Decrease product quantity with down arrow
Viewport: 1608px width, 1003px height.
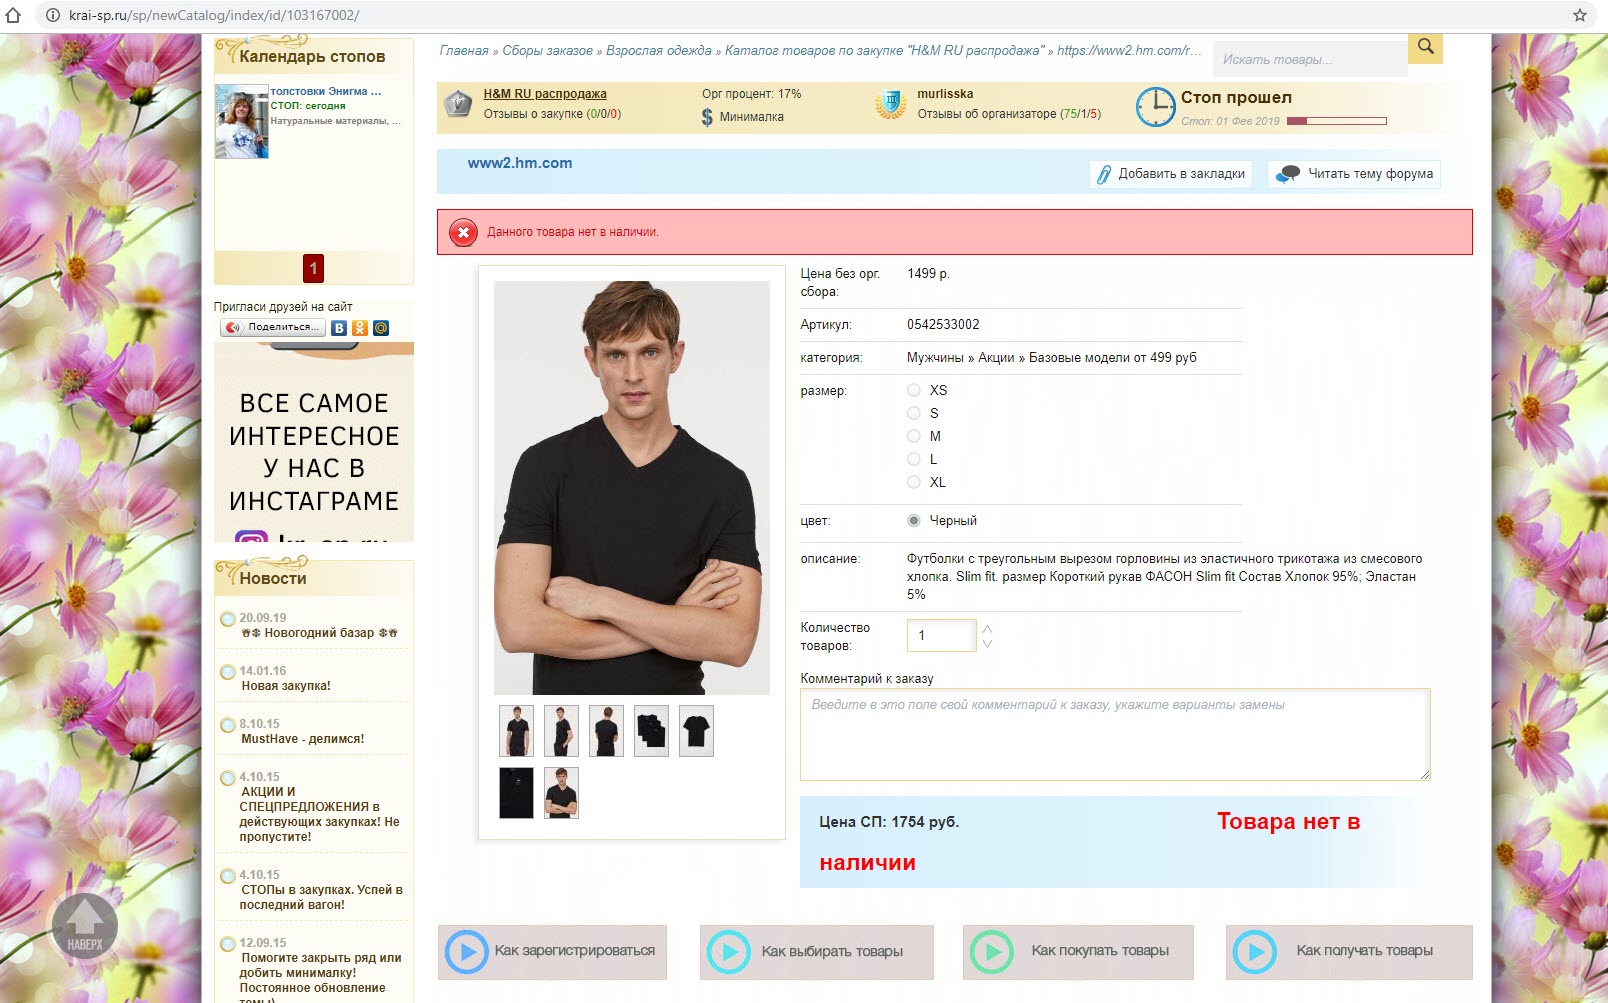pos(987,643)
